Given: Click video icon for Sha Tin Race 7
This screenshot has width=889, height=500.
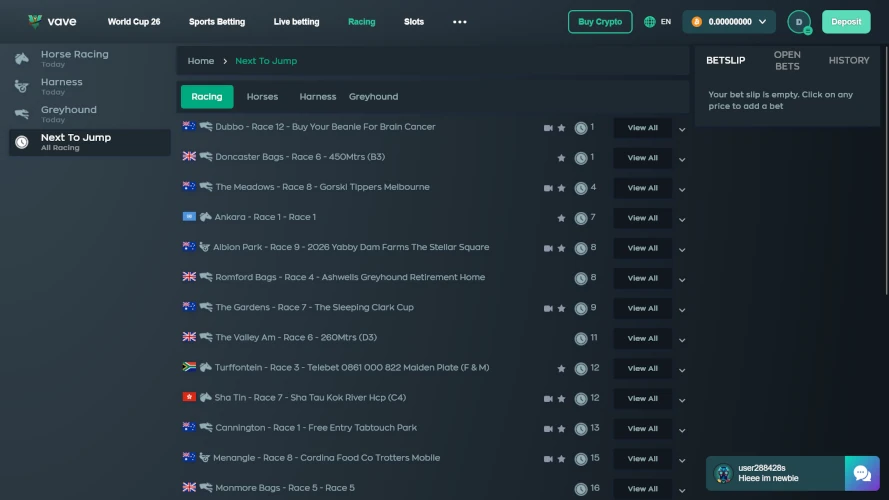Looking at the screenshot, I should coord(548,399).
